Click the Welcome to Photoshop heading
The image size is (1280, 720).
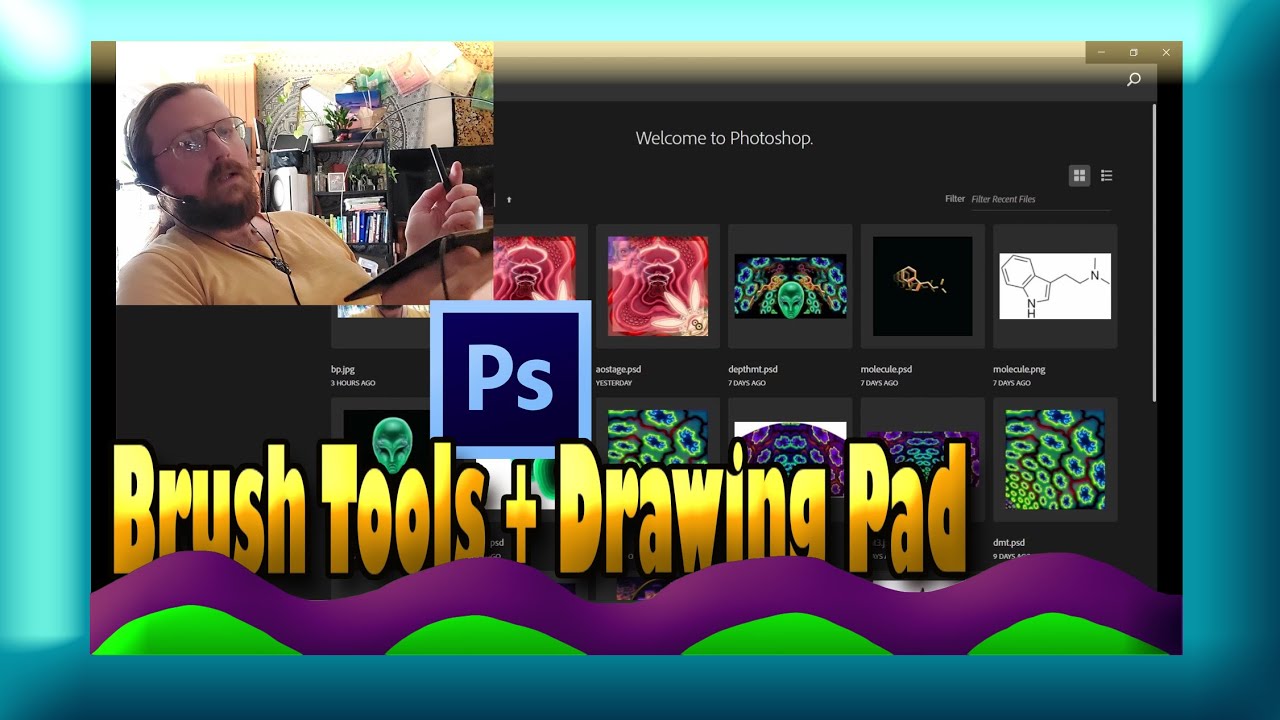[724, 139]
